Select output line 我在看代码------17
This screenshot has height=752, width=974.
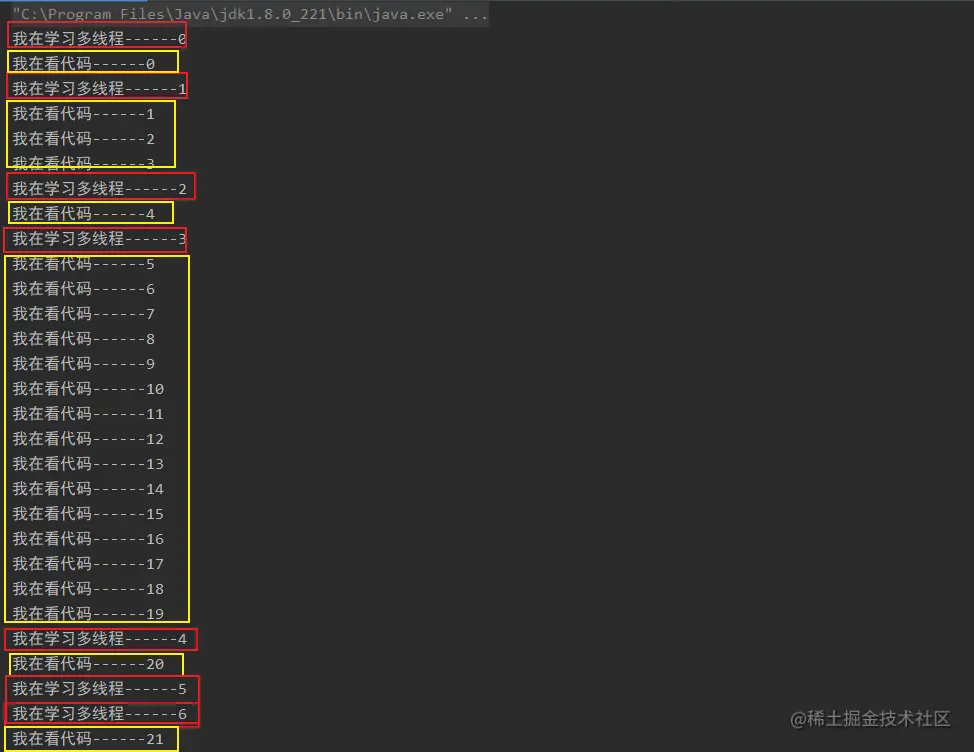pyautogui.click(x=88, y=564)
